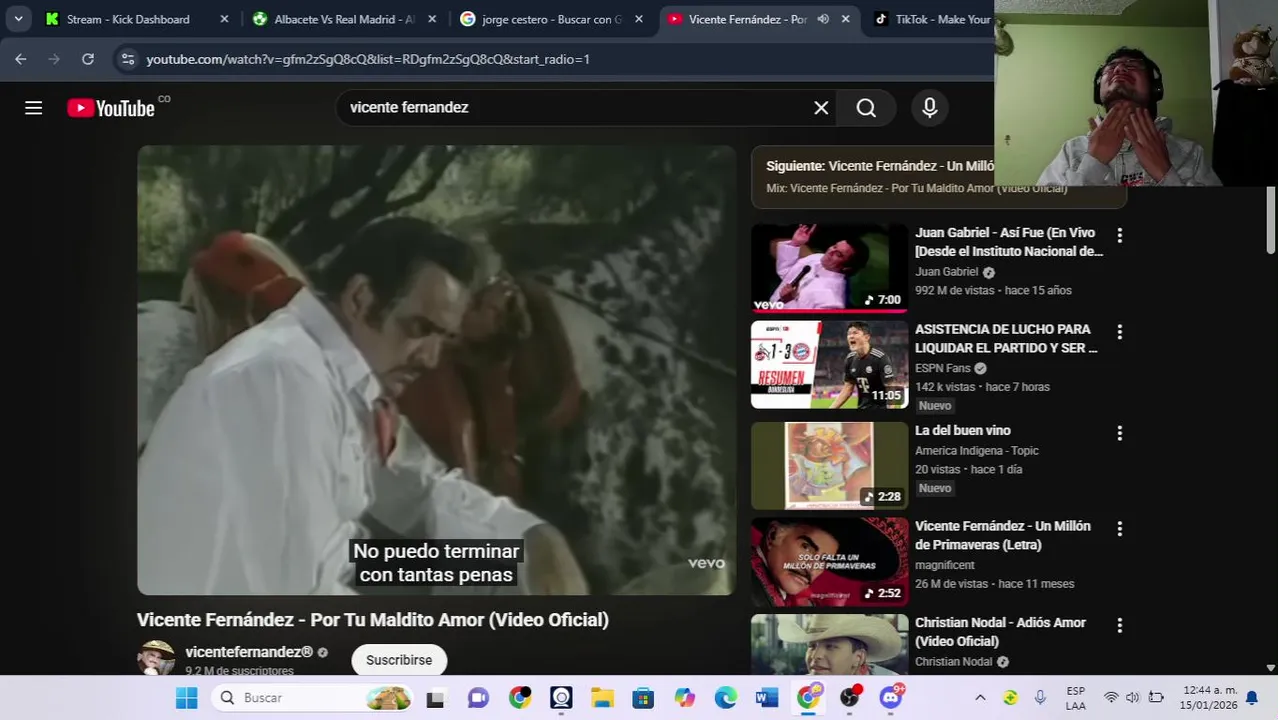
Task: Open more options for Juan Gabriel video
Action: pyautogui.click(x=1119, y=235)
